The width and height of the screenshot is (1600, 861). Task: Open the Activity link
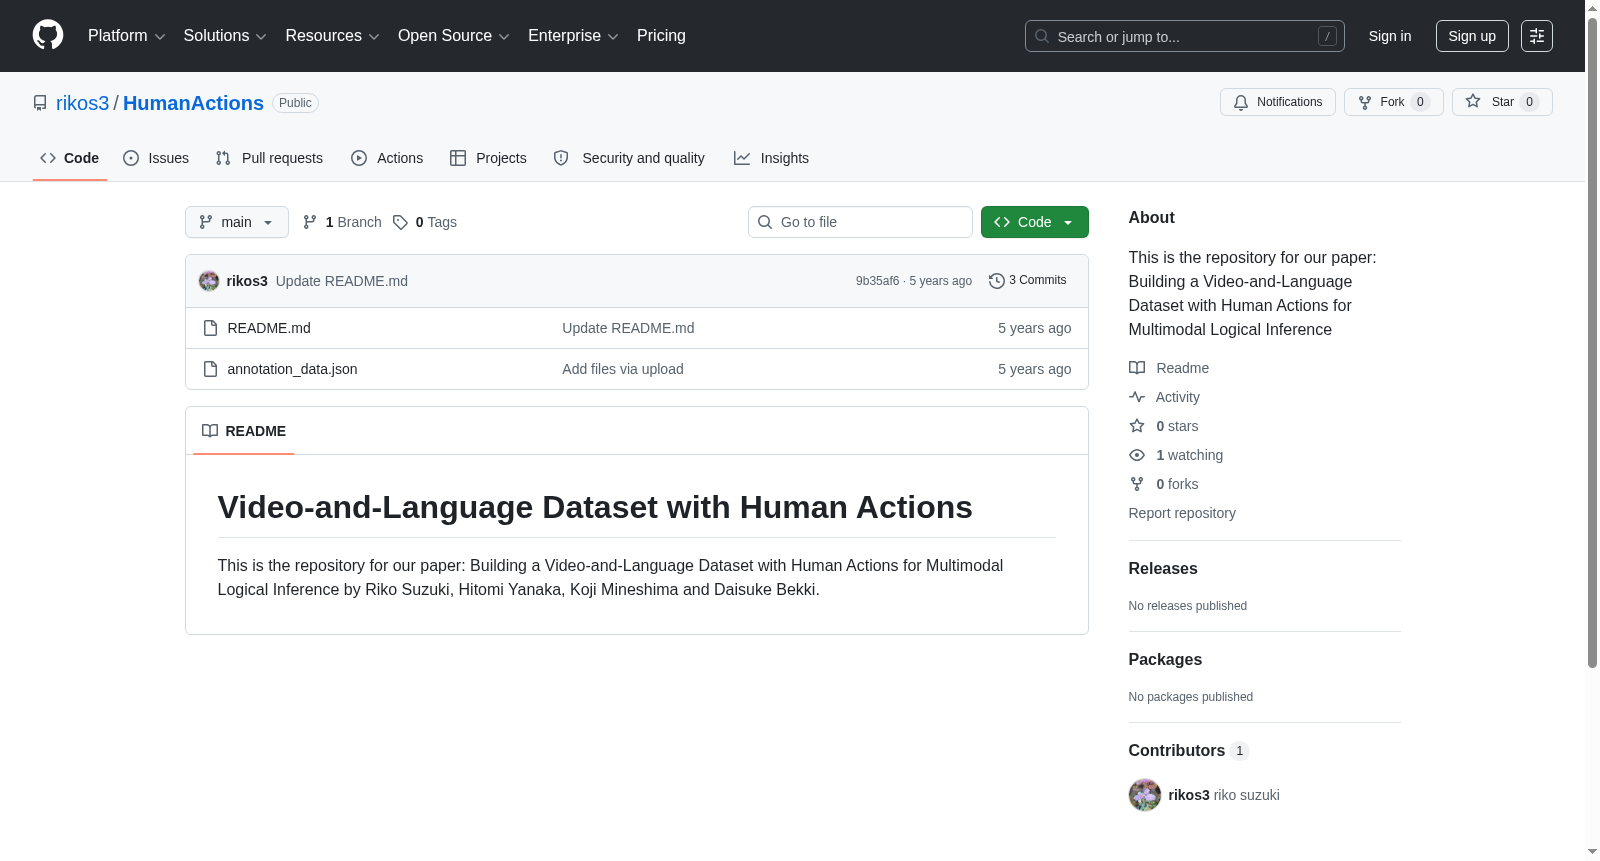coord(1164,397)
